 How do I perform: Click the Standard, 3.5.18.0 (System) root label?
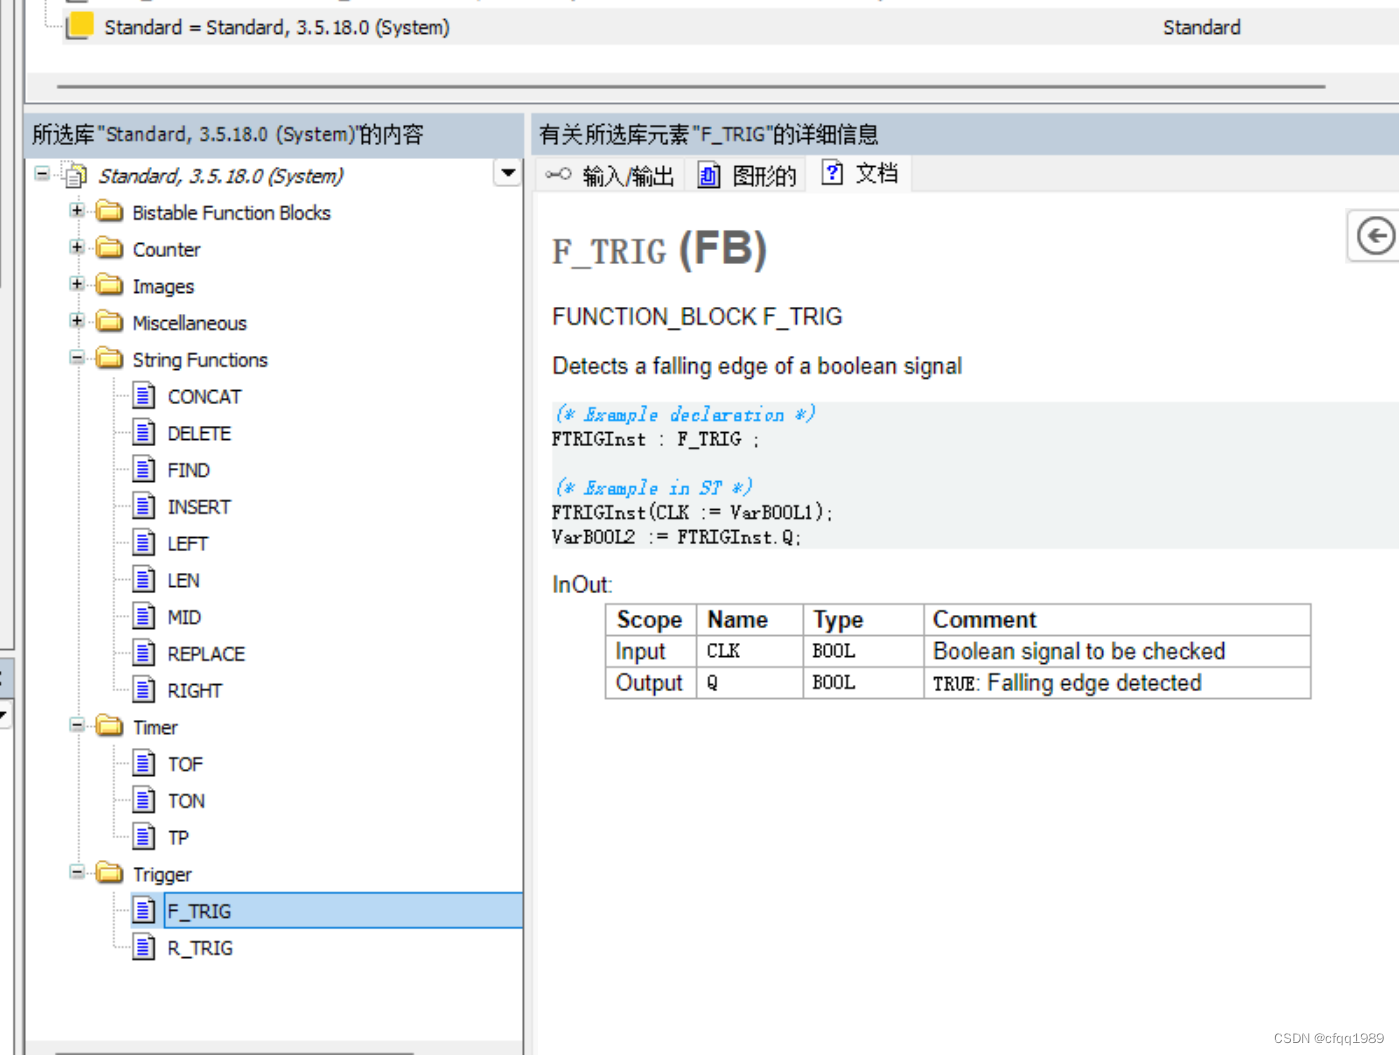(220, 176)
